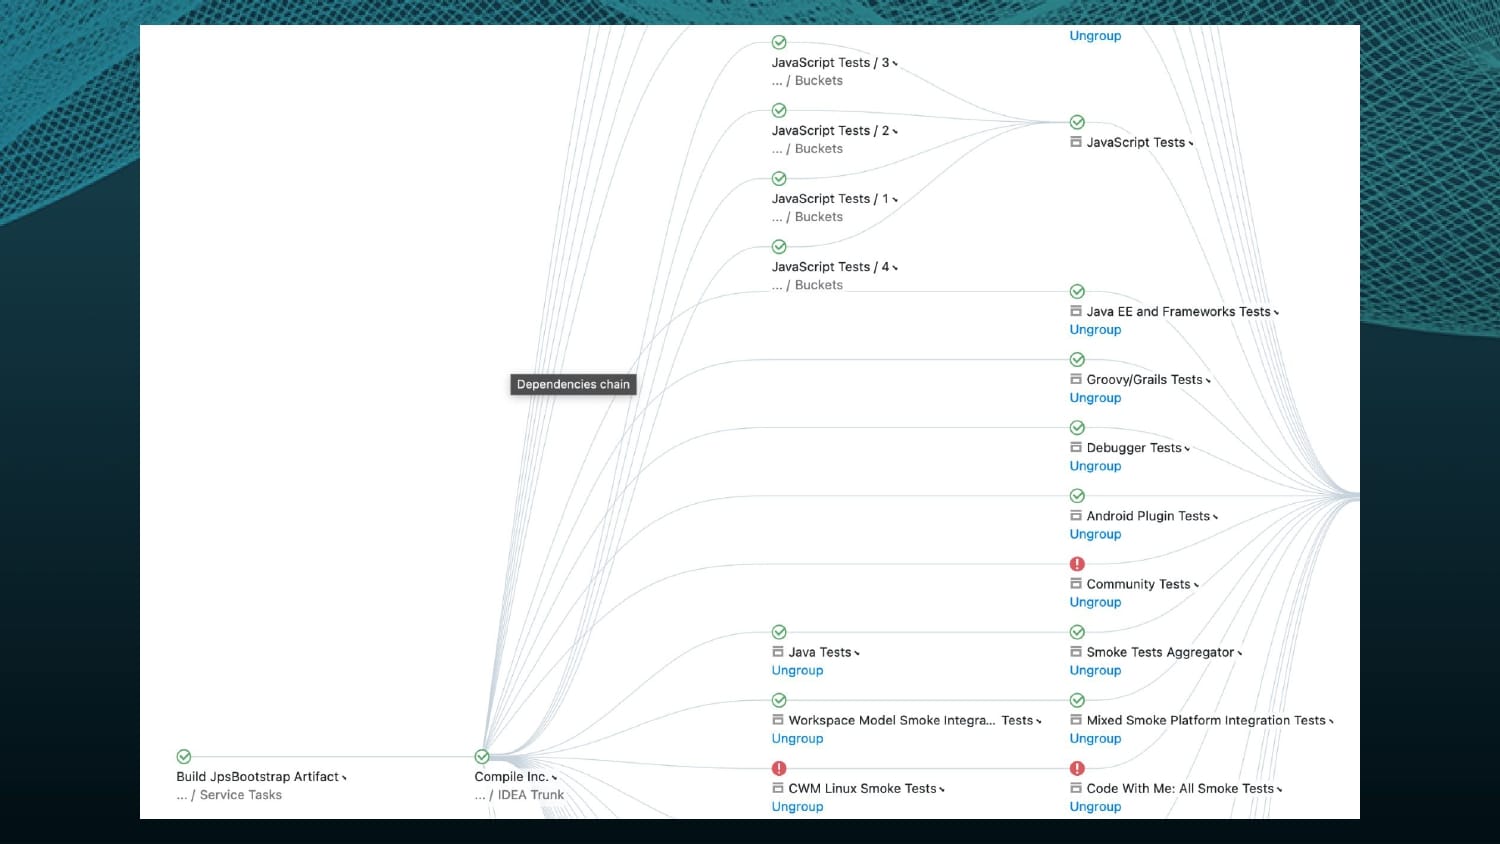This screenshot has height=844, width=1500.
Task: Click group icon beside Groovy/Grails Tests
Action: coord(1076,379)
